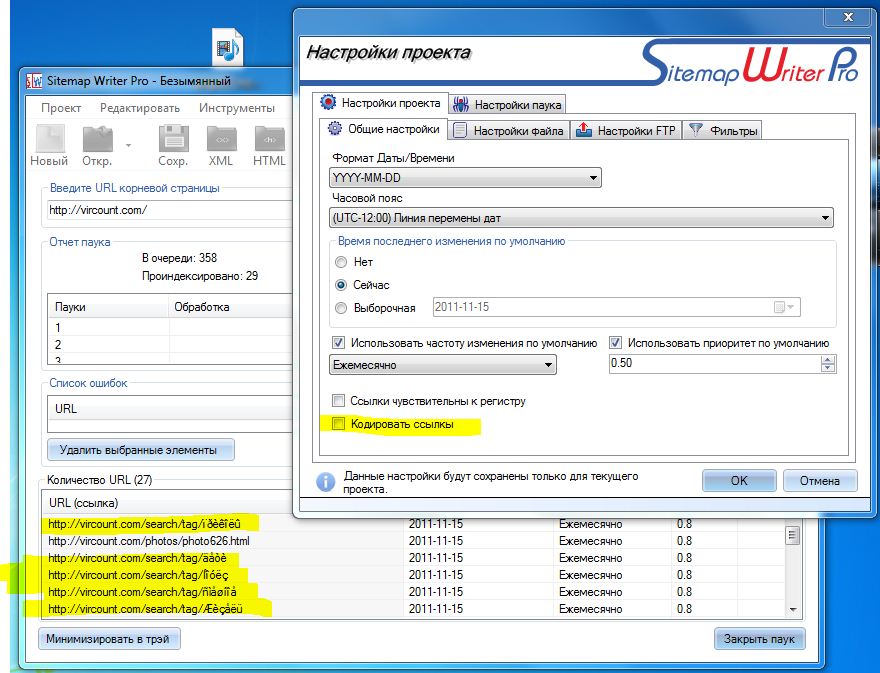Click the gear icon on Общие настройки tab
Viewport: 880px width, 673px height.
point(334,129)
